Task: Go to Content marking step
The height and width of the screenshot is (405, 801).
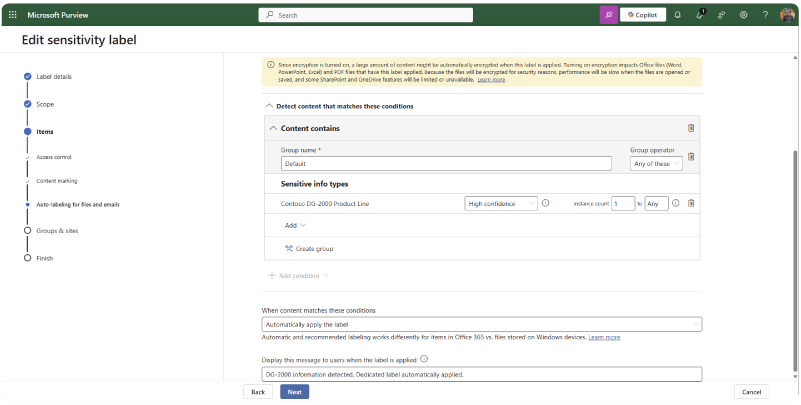Action: pyautogui.click(x=56, y=181)
